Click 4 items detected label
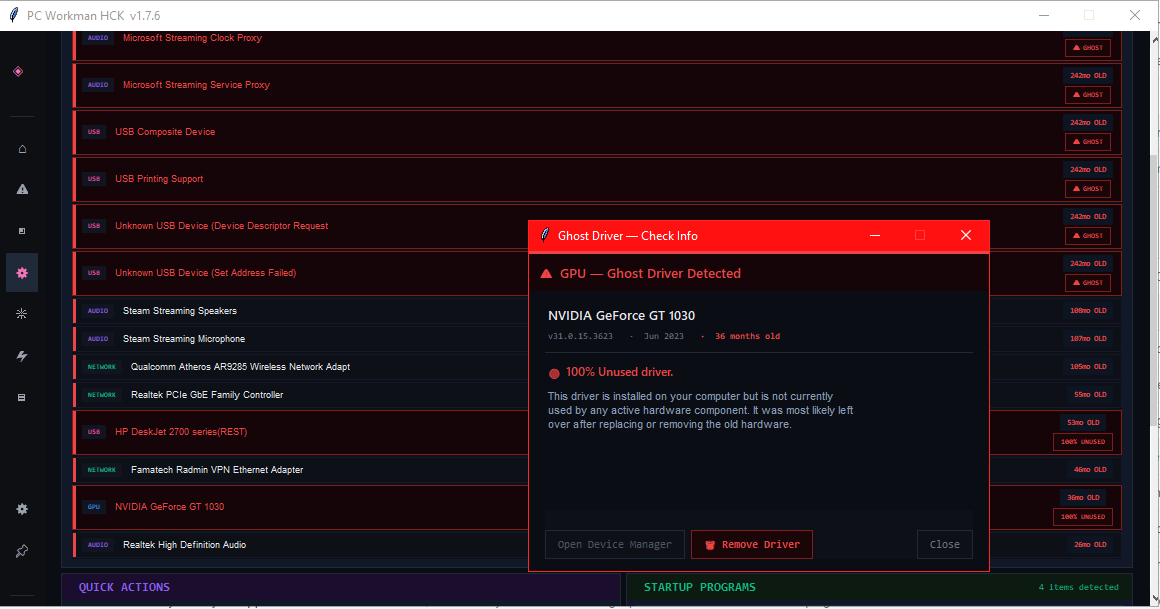 (1079, 588)
